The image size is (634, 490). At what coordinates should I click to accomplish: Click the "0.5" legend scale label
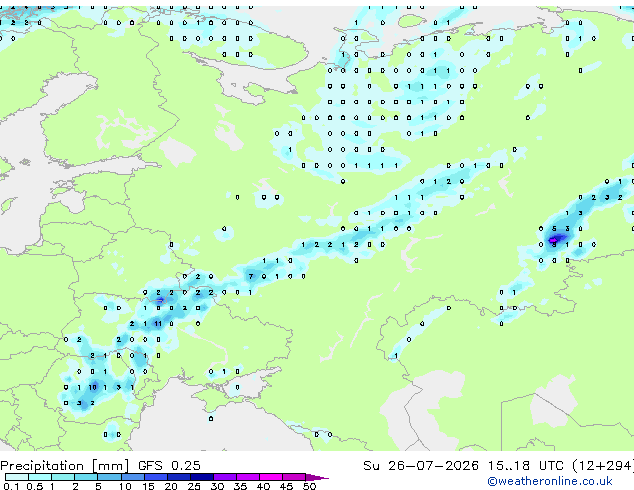[x=35, y=486]
